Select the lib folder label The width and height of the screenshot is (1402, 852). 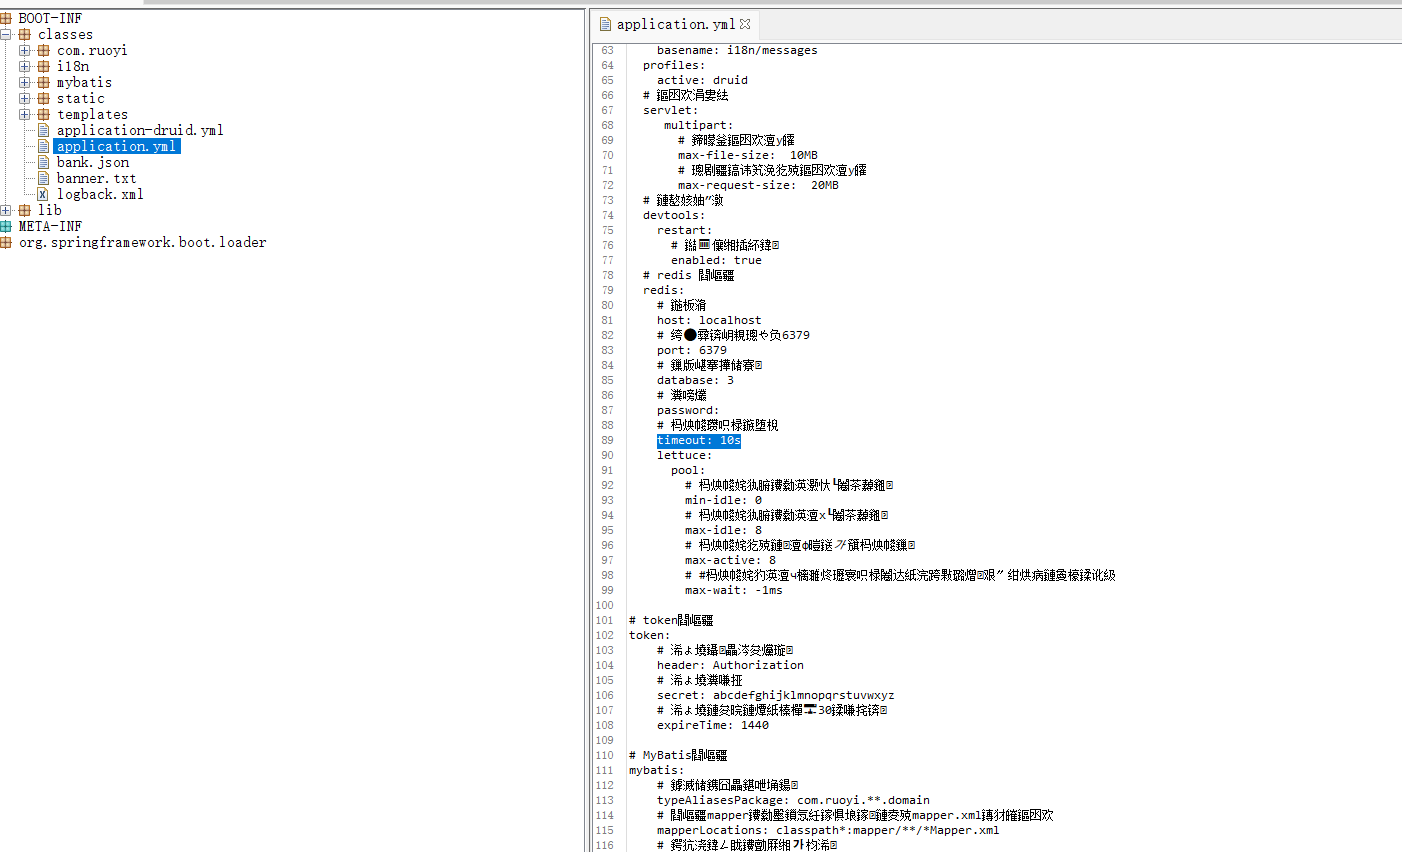click(50, 210)
